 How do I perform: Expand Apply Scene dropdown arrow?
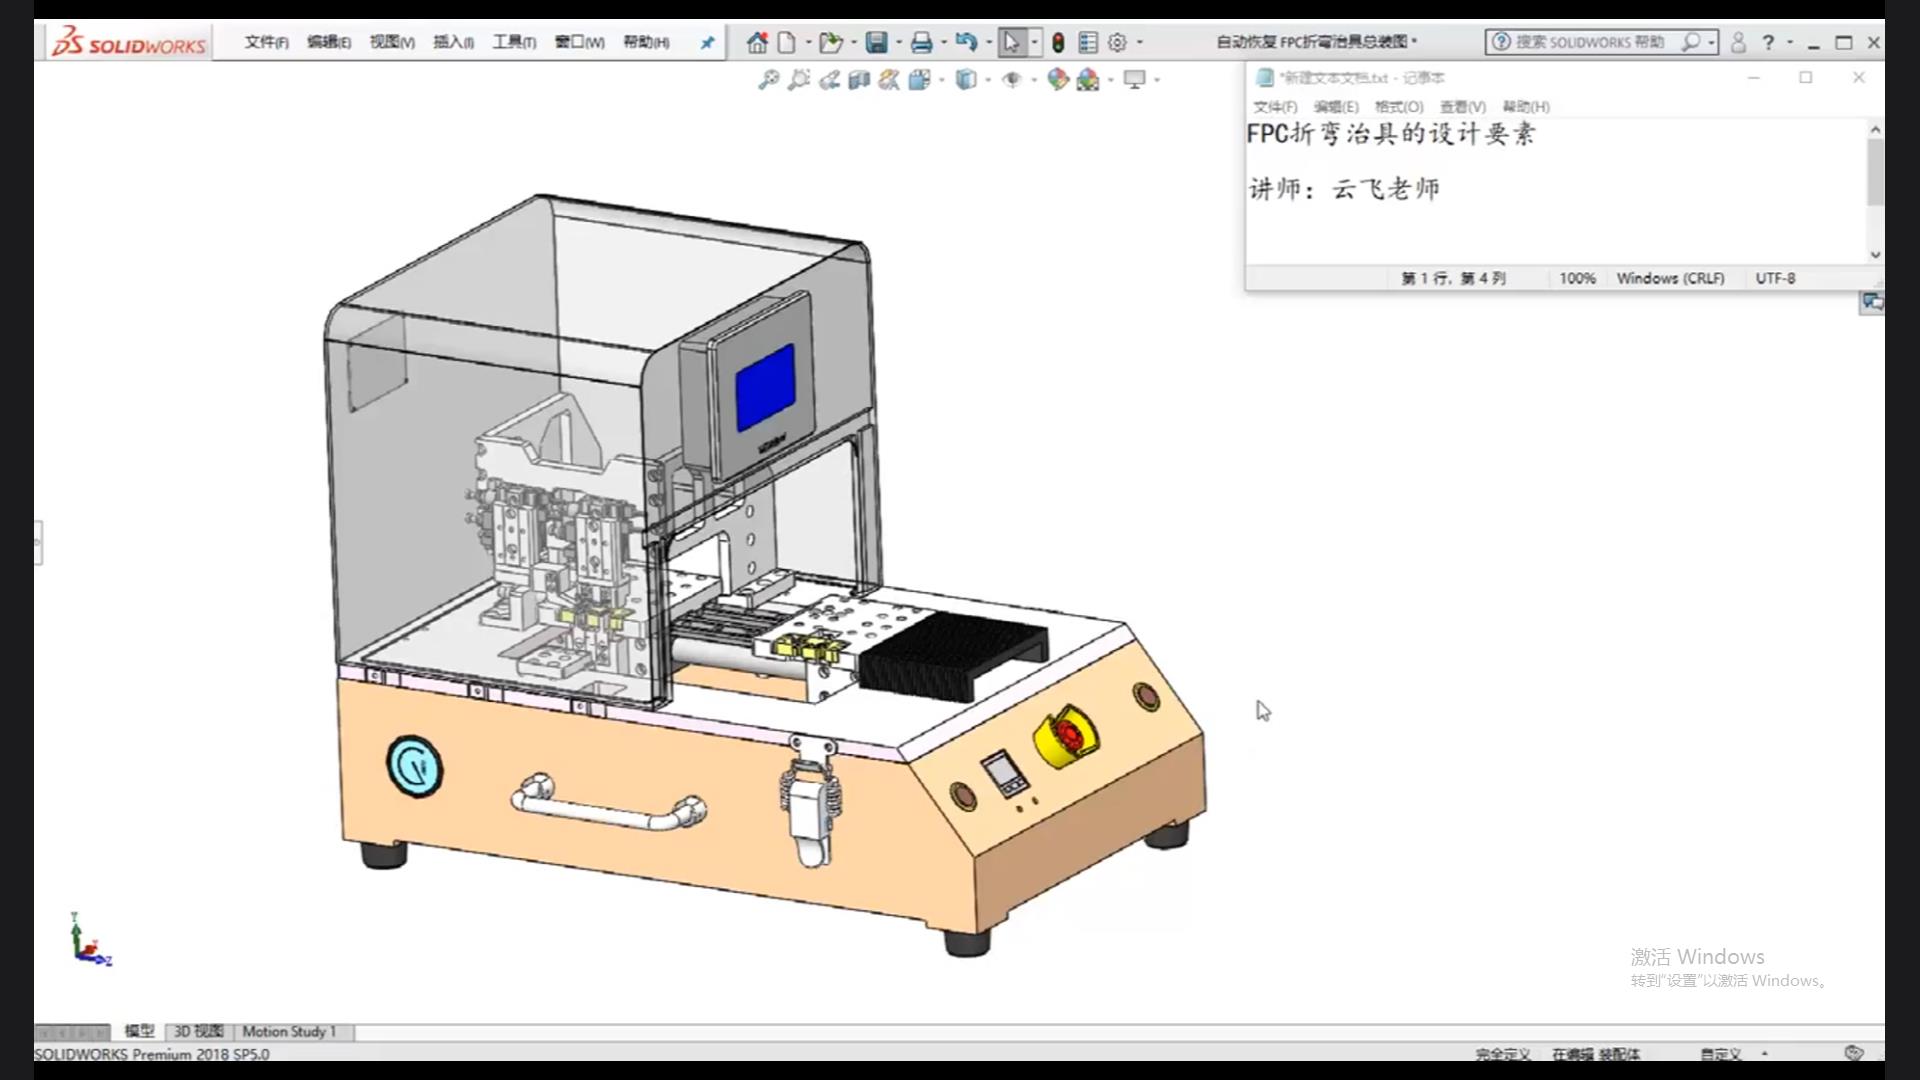point(1110,79)
